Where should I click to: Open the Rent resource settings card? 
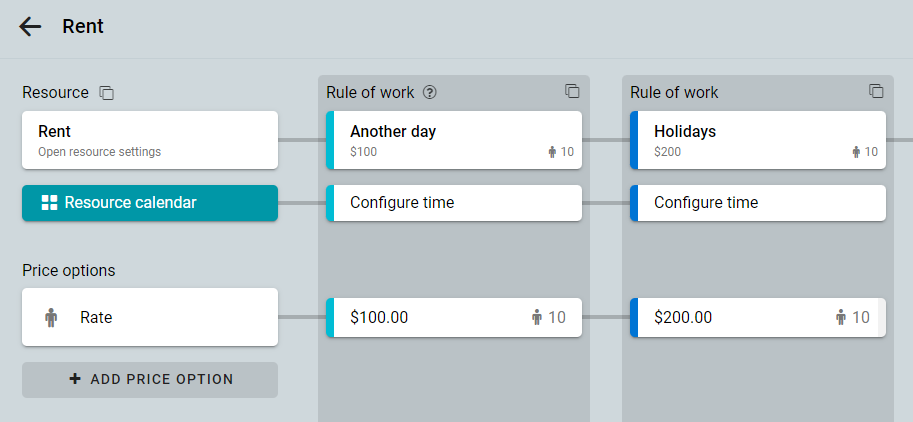pyautogui.click(x=150, y=140)
